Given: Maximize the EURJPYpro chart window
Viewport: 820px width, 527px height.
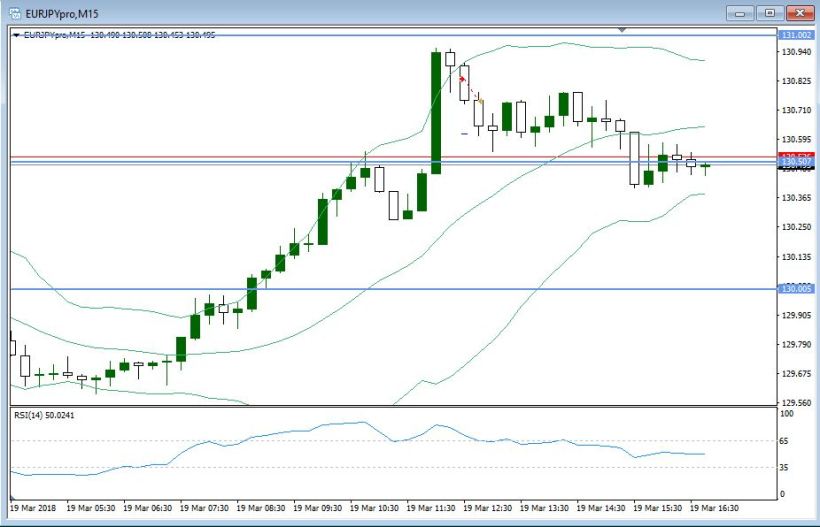Looking at the screenshot, I should 769,13.
